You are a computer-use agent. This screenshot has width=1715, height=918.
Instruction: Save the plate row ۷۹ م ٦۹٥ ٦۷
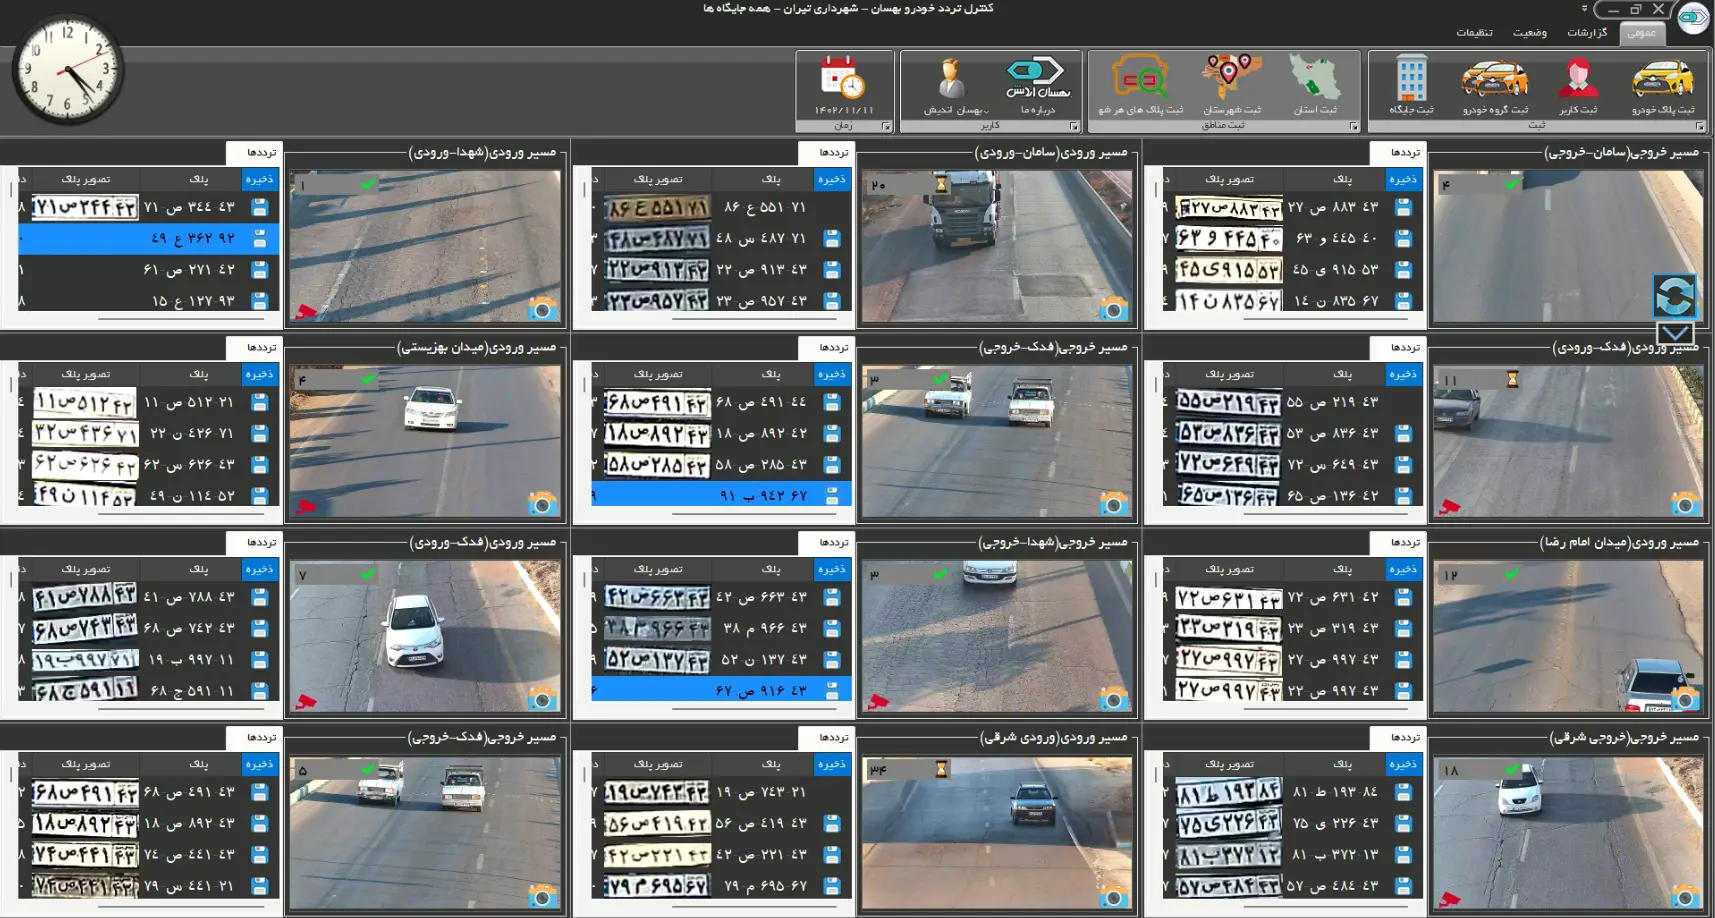click(832, 886)
